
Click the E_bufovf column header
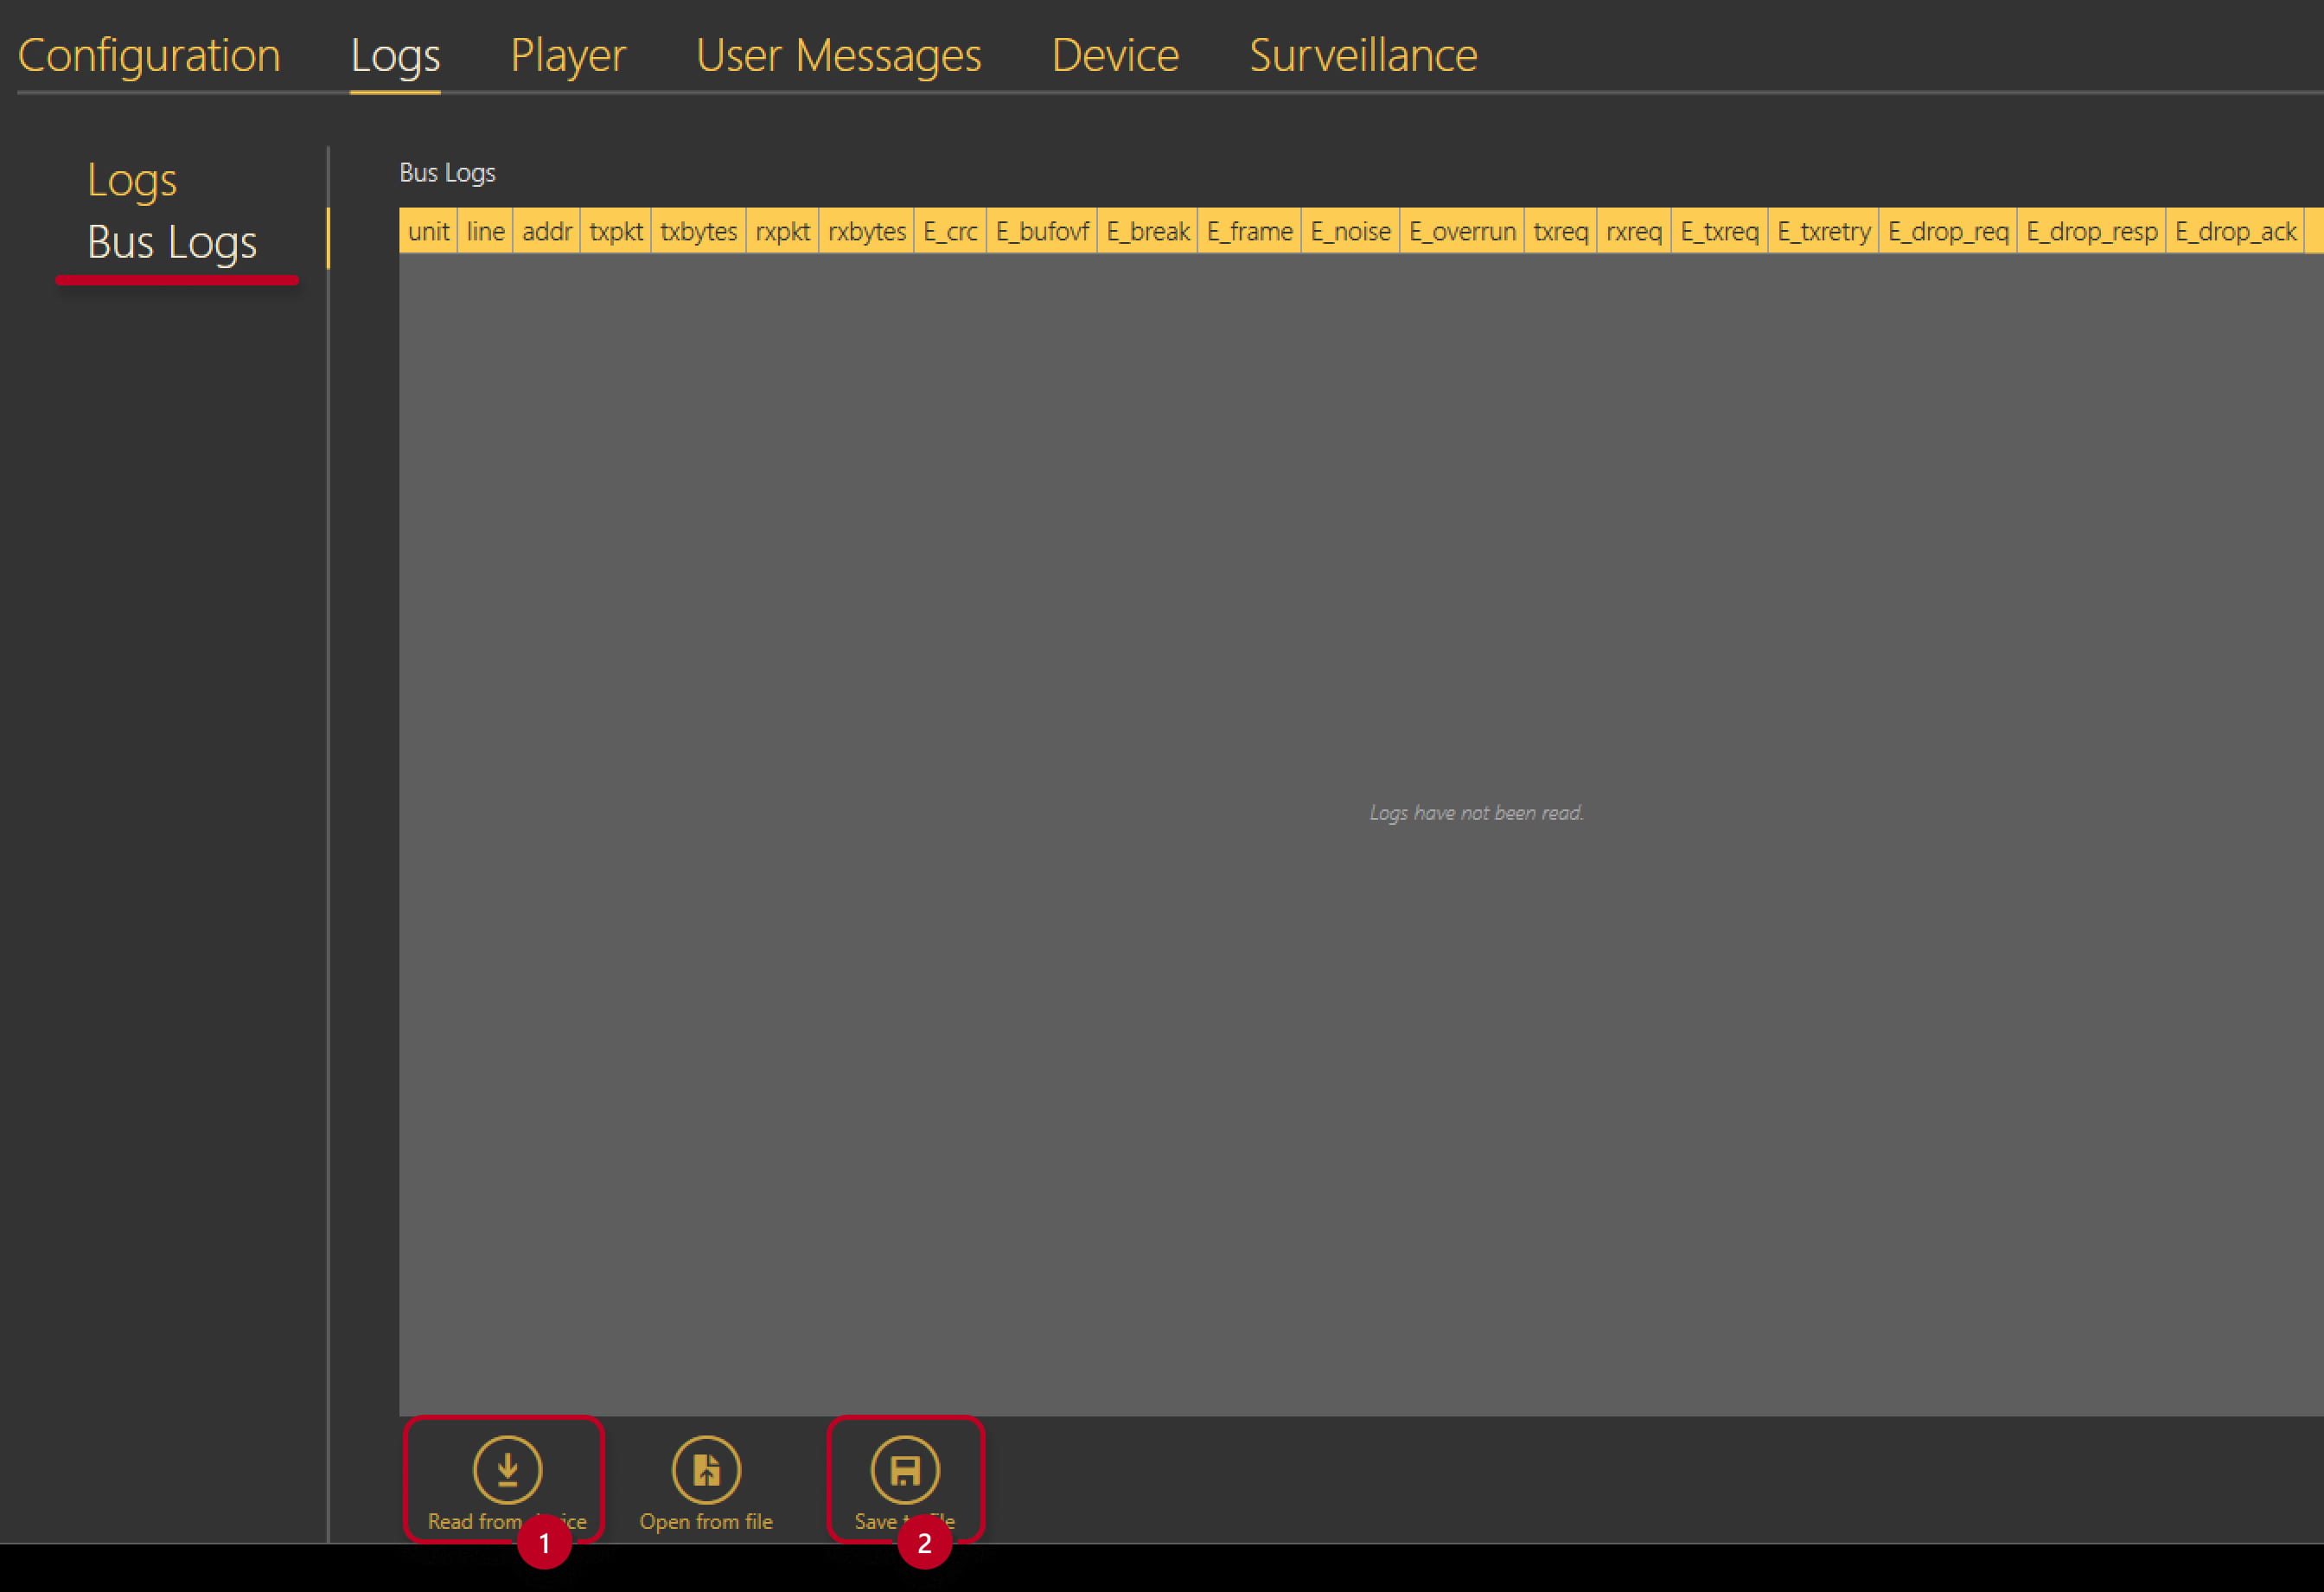click(1042, 231)
